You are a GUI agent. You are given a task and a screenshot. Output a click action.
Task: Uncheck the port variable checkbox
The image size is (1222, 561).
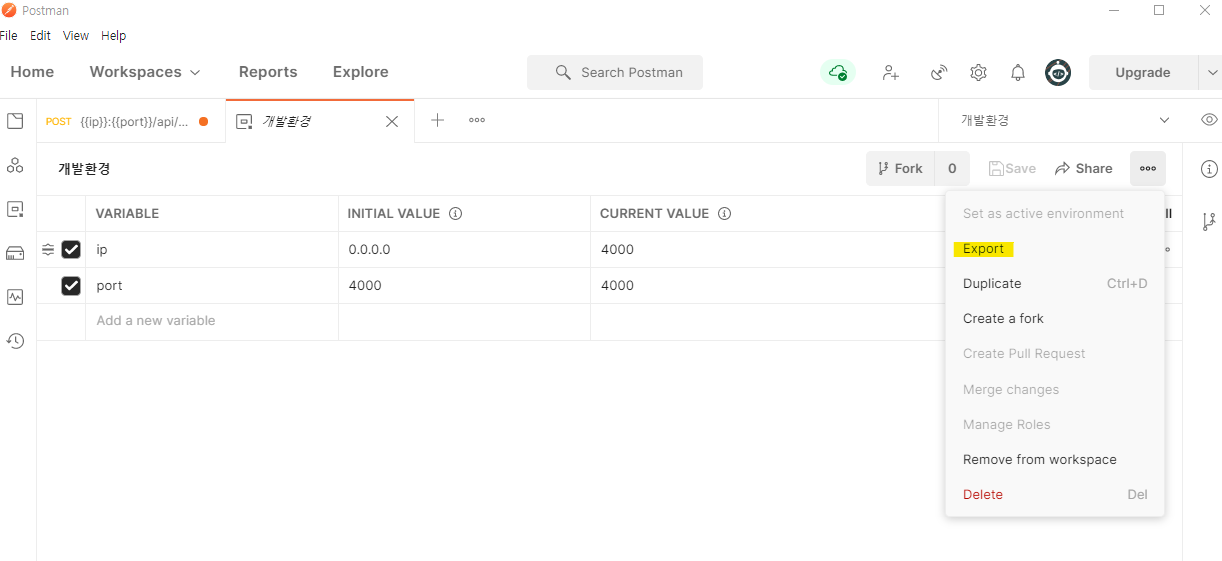point(71,286)
